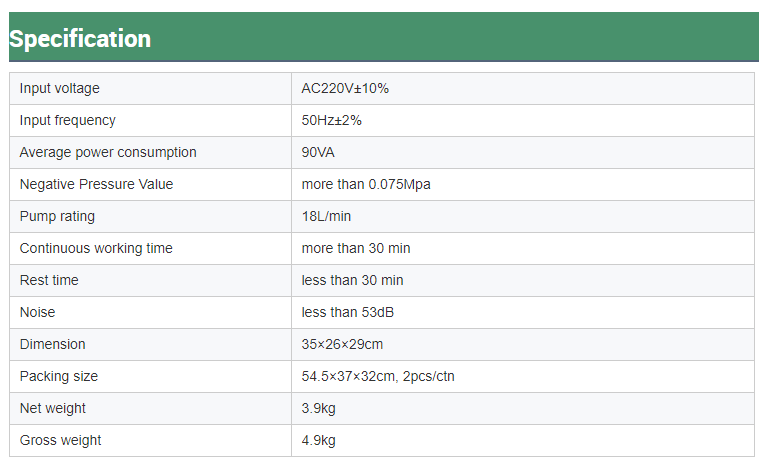Image resolution: width=770 pixels, height=464 pixels.
Task: Select the Input frequency label
Action: (x=68, y=120)
